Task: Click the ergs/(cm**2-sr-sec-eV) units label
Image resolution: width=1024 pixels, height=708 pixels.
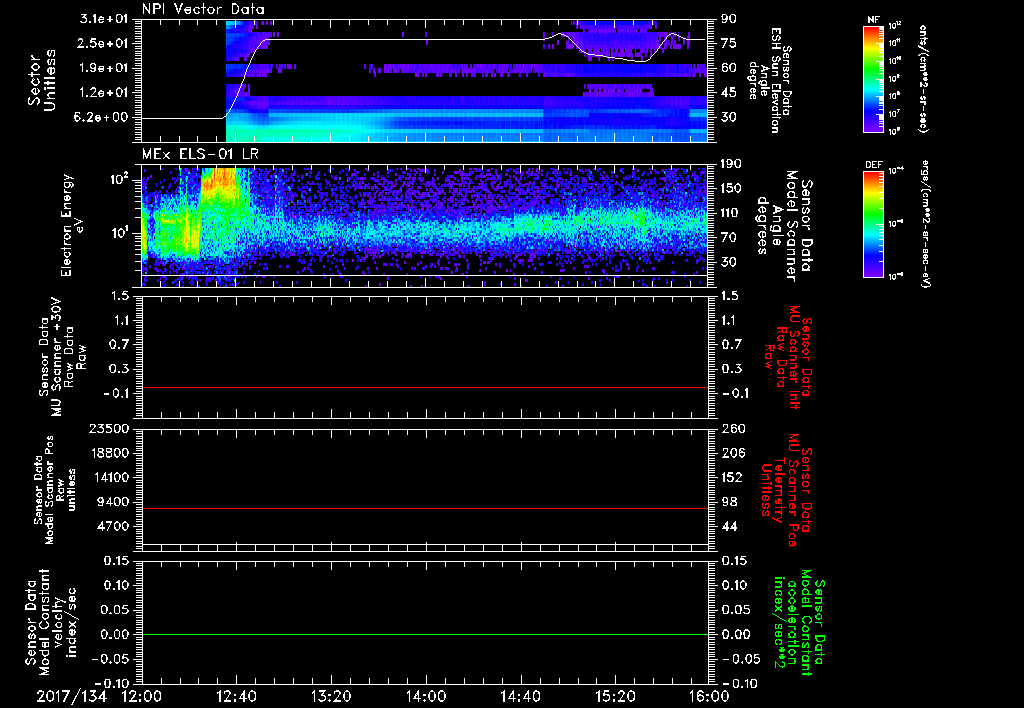Action: pyautogui.click(x=925, y=224)
